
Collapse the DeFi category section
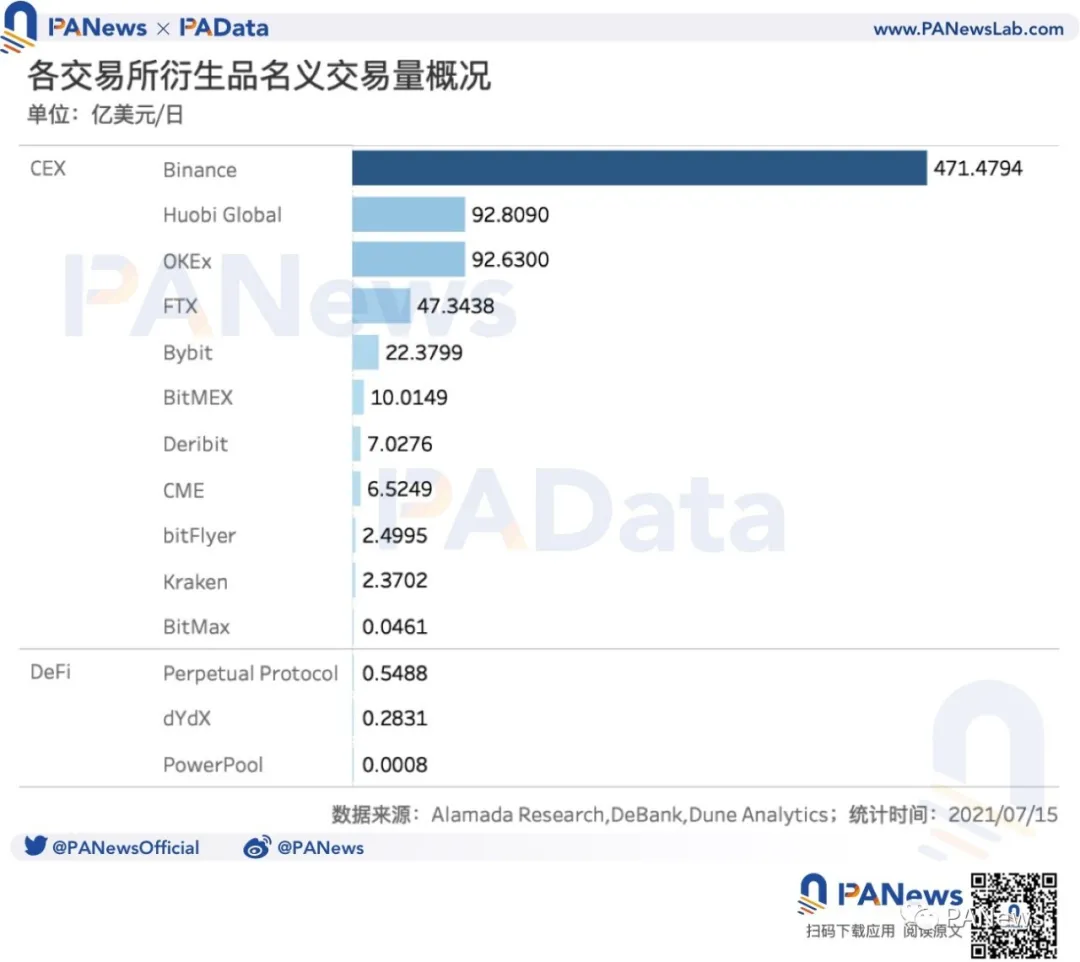50,672
